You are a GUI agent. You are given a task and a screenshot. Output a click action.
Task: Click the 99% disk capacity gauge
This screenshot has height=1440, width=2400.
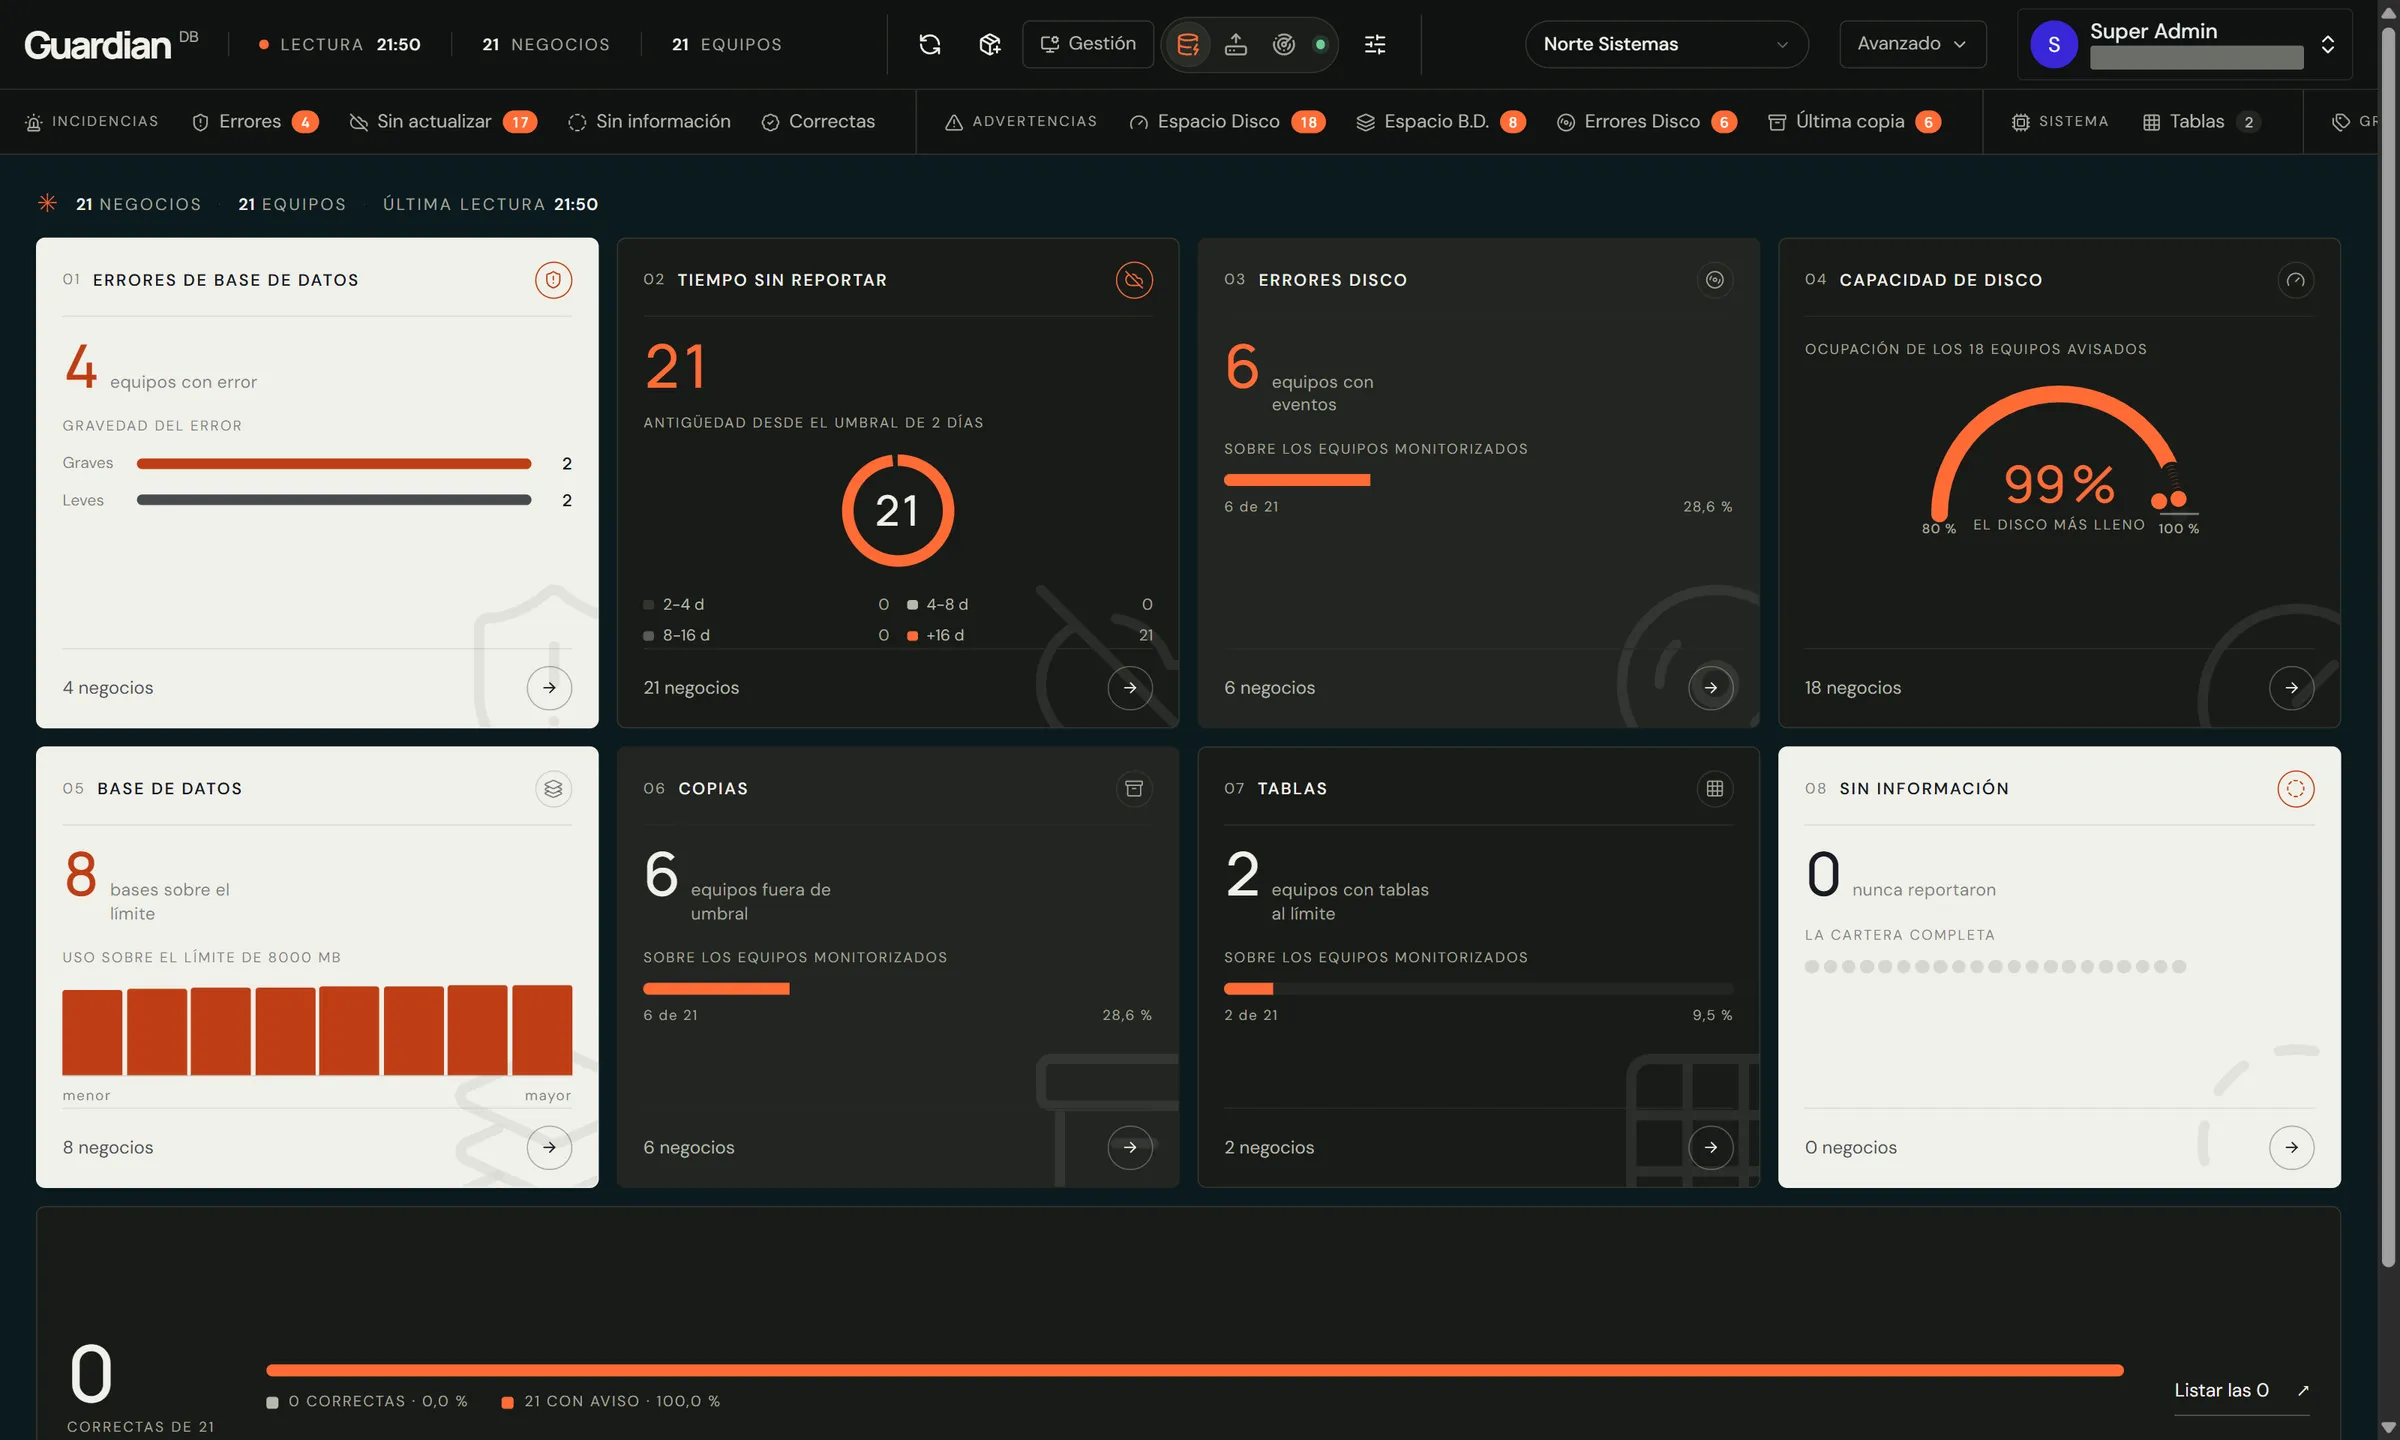(x=2059, y=460)
